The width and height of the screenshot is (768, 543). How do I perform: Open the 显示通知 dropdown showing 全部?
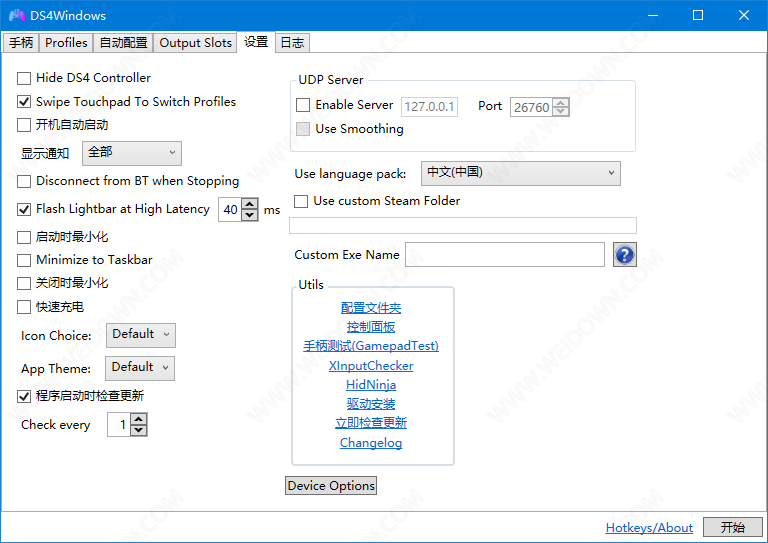(132, 153)
